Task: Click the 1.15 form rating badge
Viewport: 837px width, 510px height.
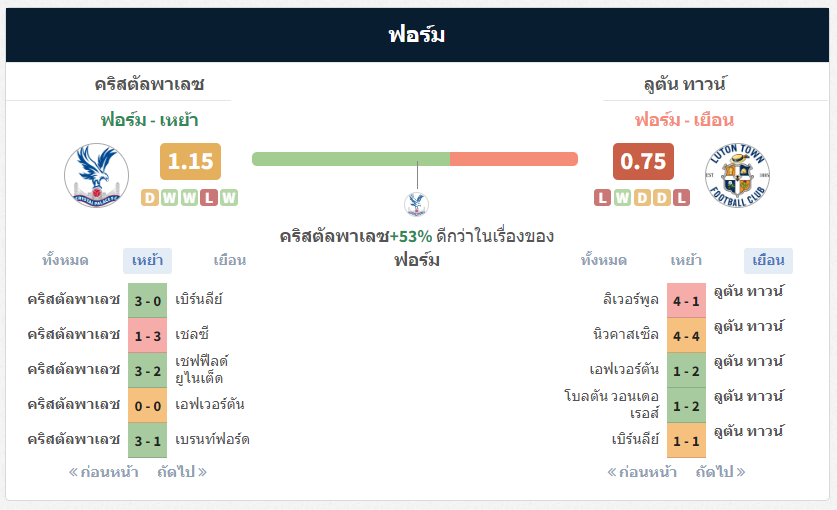Action: coord(191,161)
